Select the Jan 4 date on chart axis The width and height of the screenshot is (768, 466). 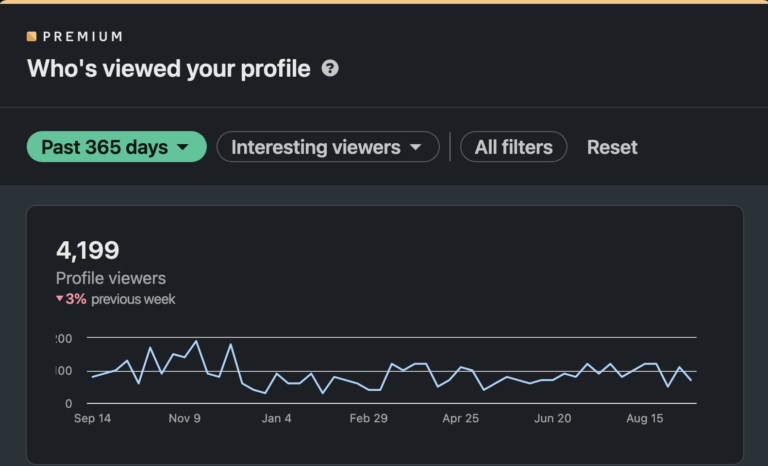point(276,418)
